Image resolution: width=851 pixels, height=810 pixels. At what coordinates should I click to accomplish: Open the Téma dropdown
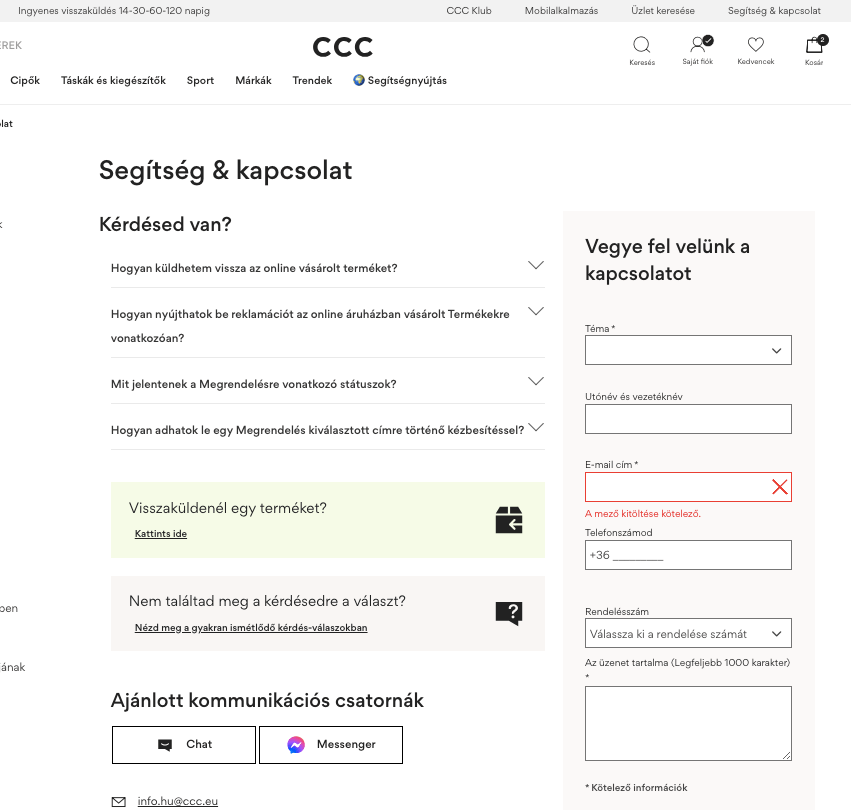pyautogui.click(x=688, y=350)
